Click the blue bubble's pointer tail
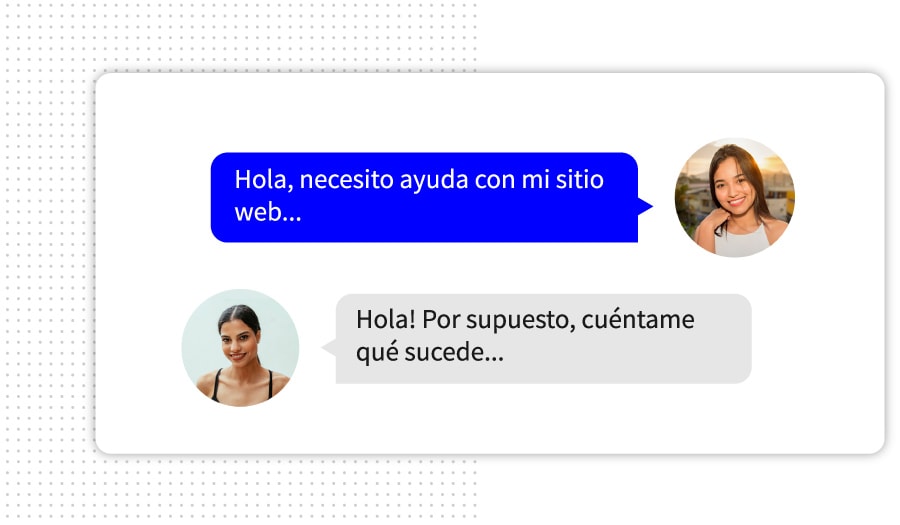 pyautogui.click(x=645, y=206)
